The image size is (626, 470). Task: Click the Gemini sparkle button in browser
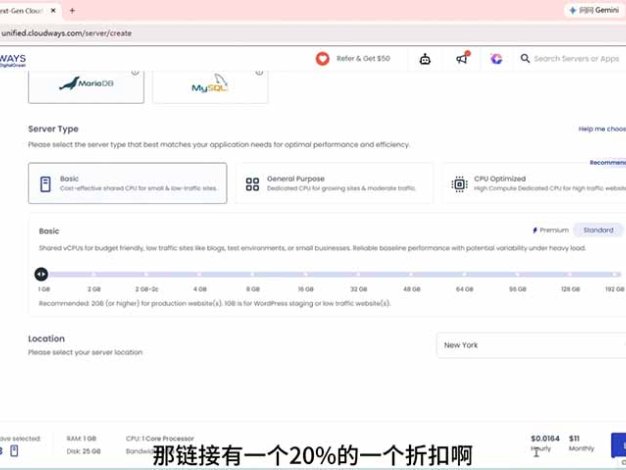[x=594, y=10]
